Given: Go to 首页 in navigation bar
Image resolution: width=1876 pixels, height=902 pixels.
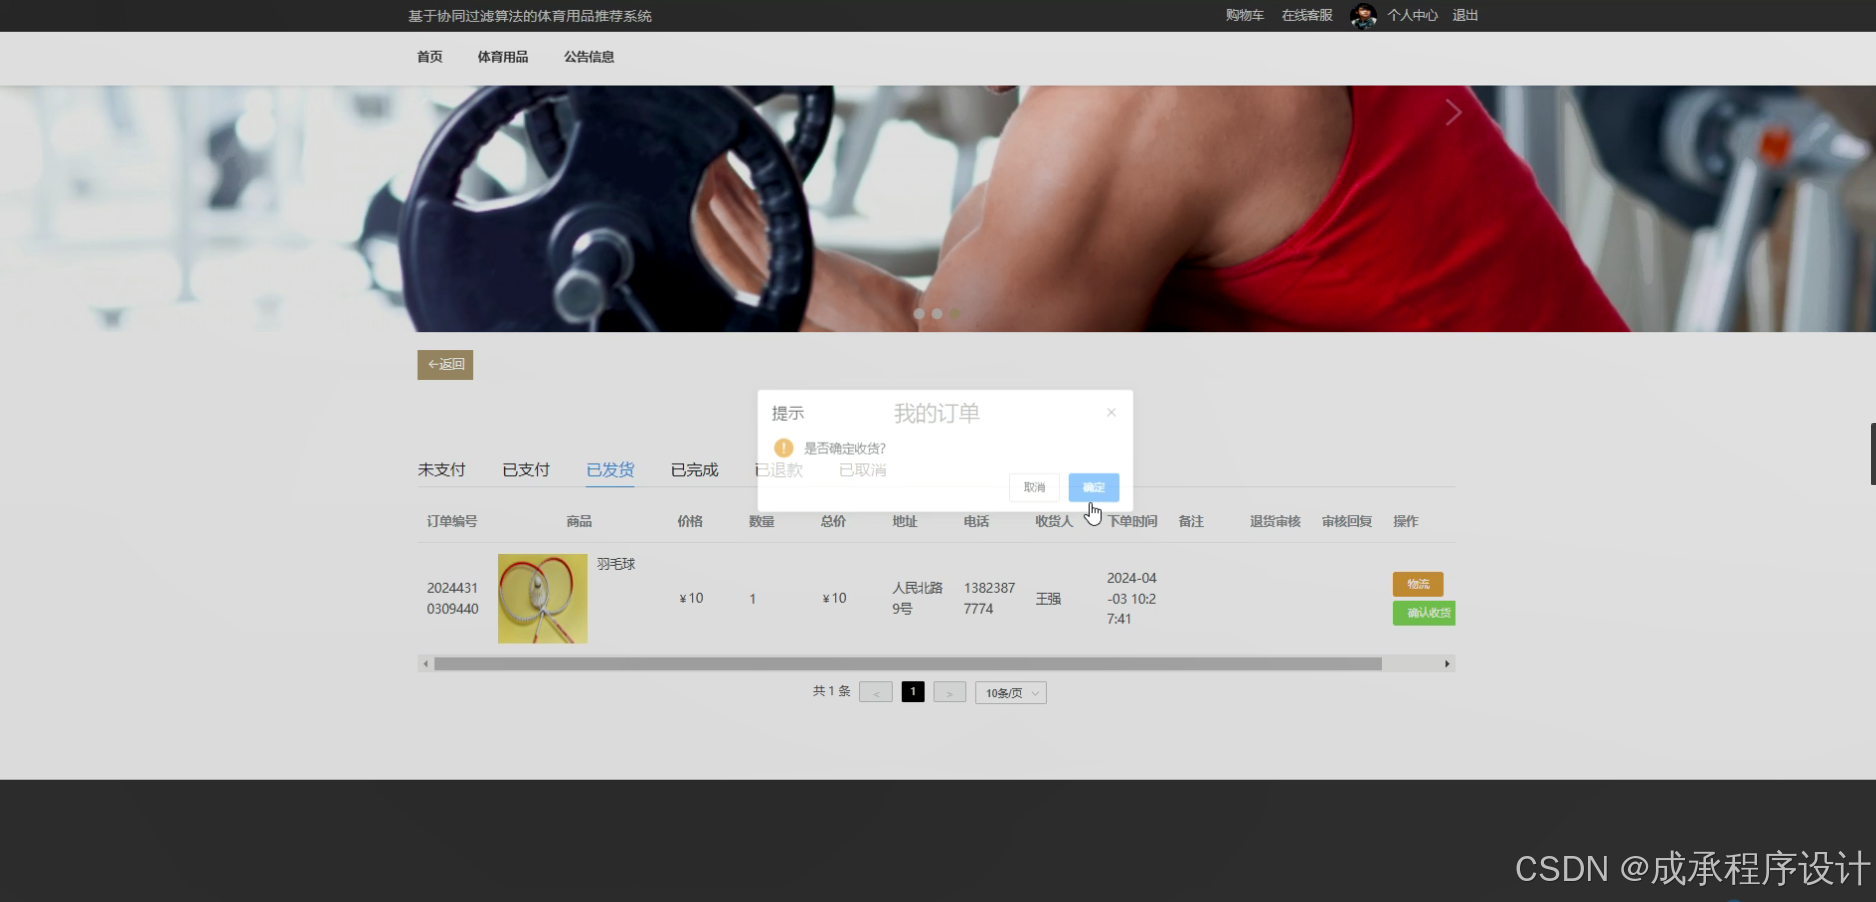Looking at the screenshot, I should coord(430,57).
